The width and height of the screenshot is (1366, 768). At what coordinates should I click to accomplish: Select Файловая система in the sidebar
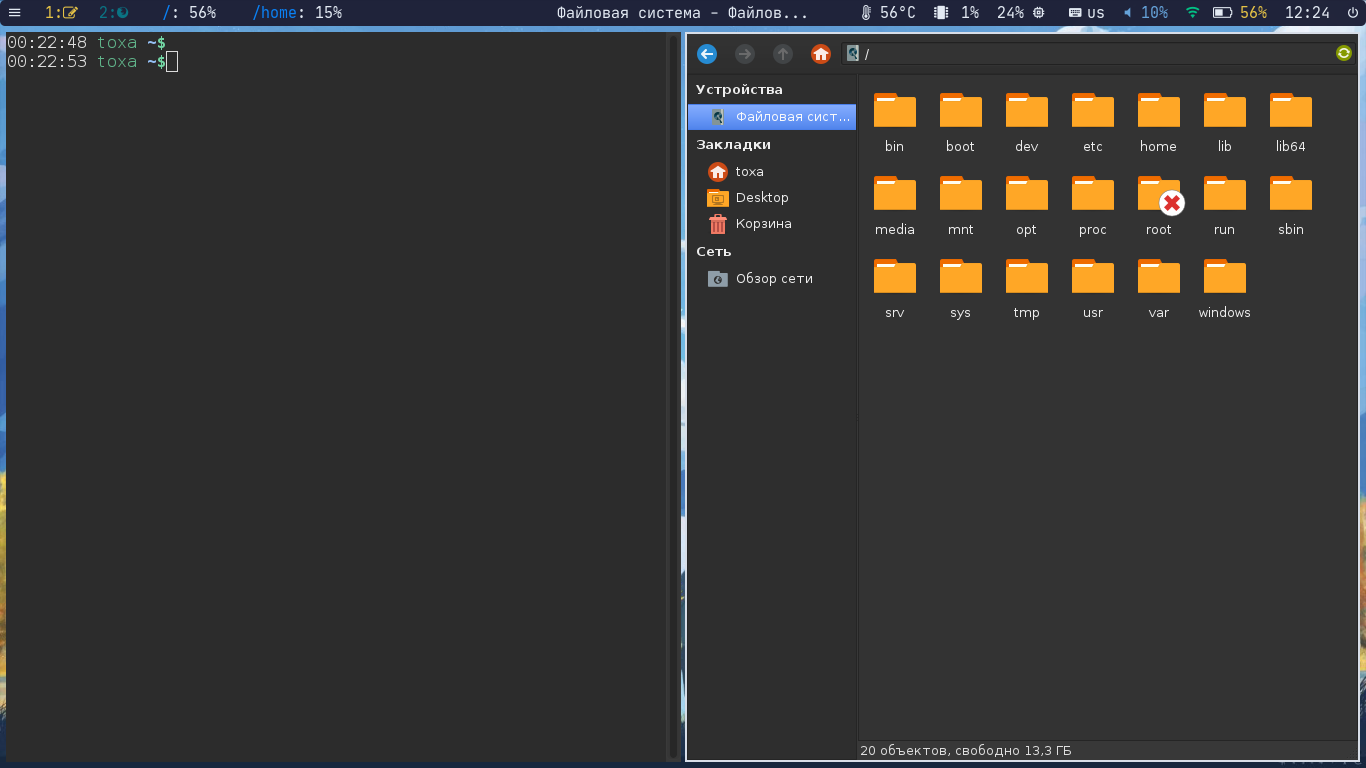pyautogui.click(x=772, y=117)
